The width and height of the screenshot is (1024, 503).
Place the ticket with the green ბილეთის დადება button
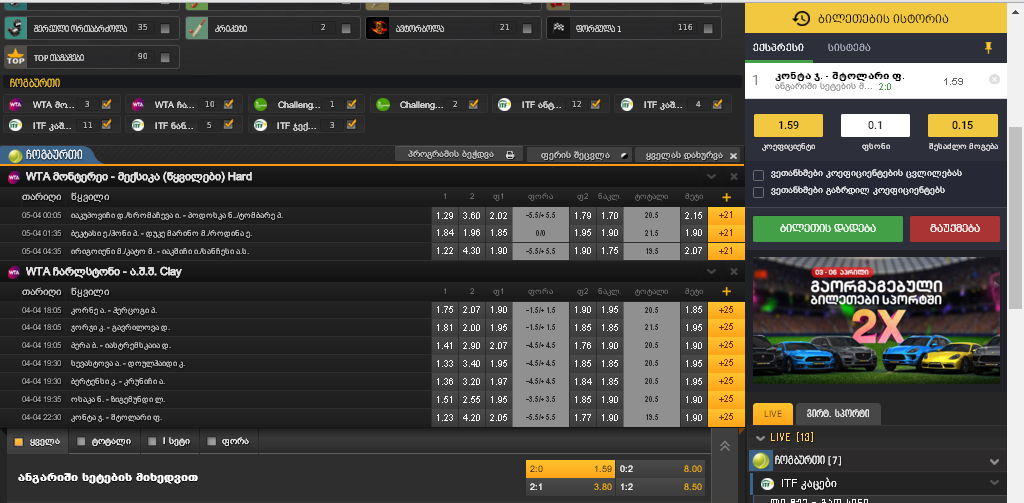827,229
